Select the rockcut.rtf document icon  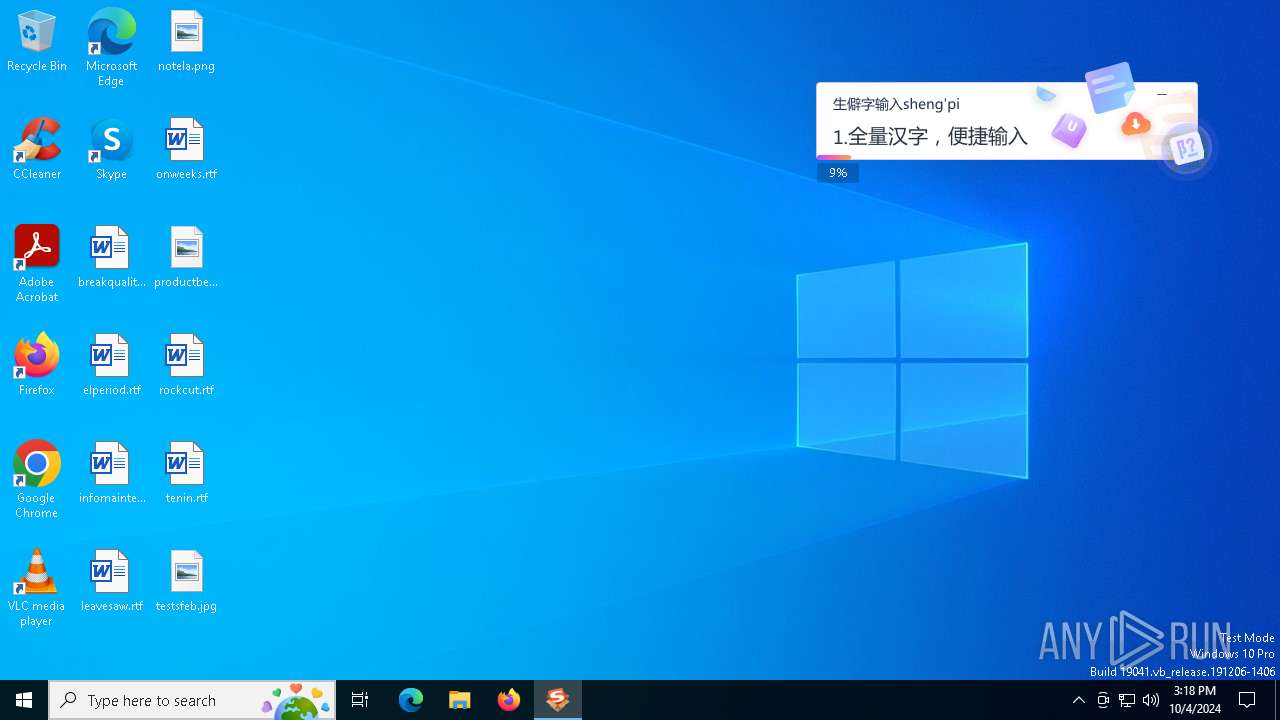pyautogui.click(x=186, y=365)
